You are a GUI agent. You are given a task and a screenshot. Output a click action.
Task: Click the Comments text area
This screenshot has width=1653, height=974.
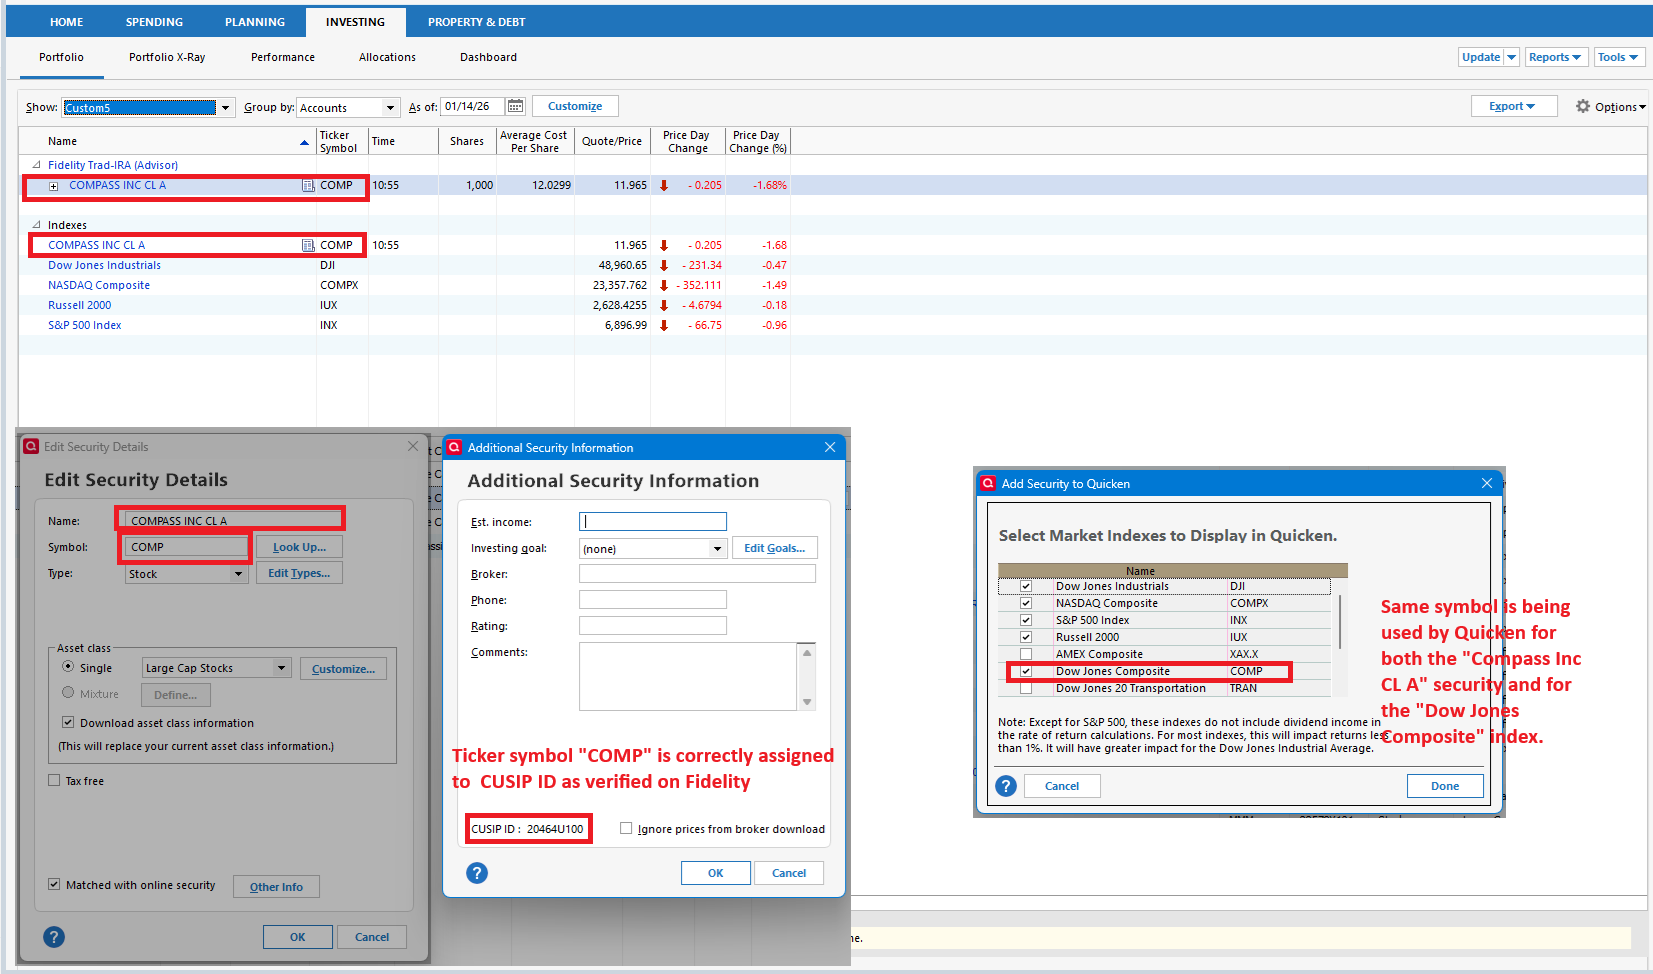click(x=688, y=676)
